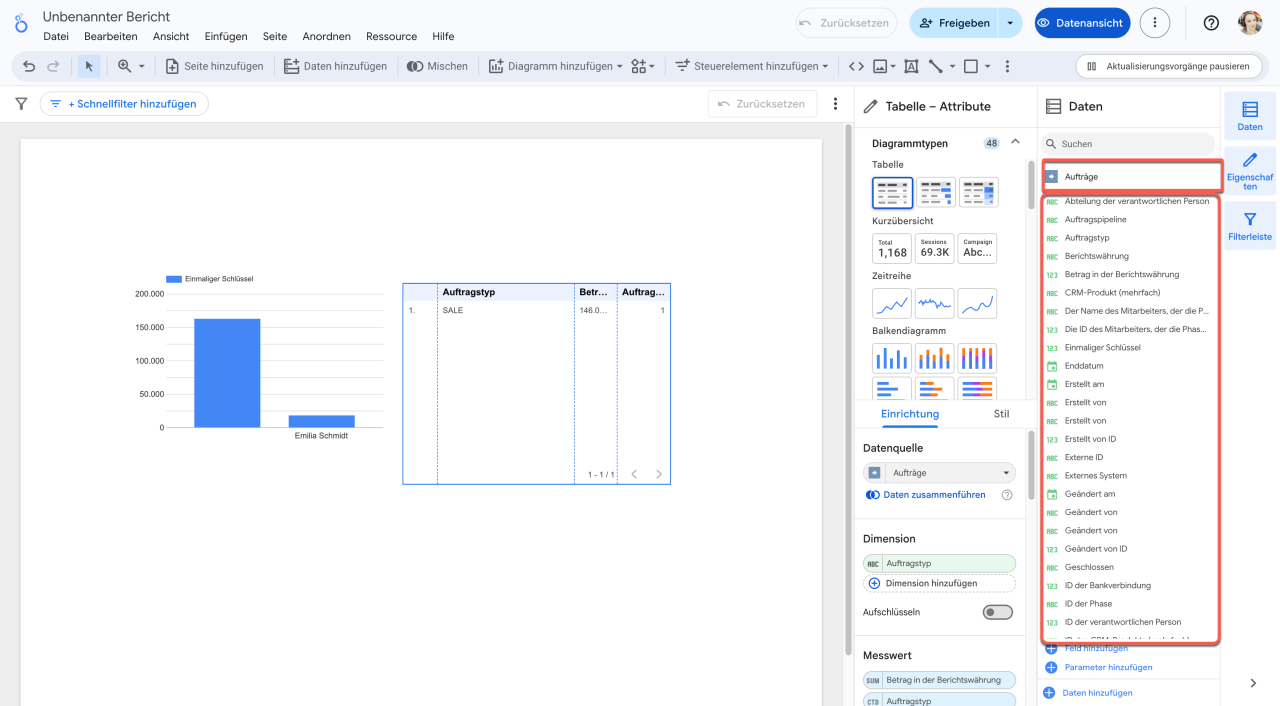Open the zoom magnifier tool
Viewport: 1280px width, 706px height.
pos(125,66)
